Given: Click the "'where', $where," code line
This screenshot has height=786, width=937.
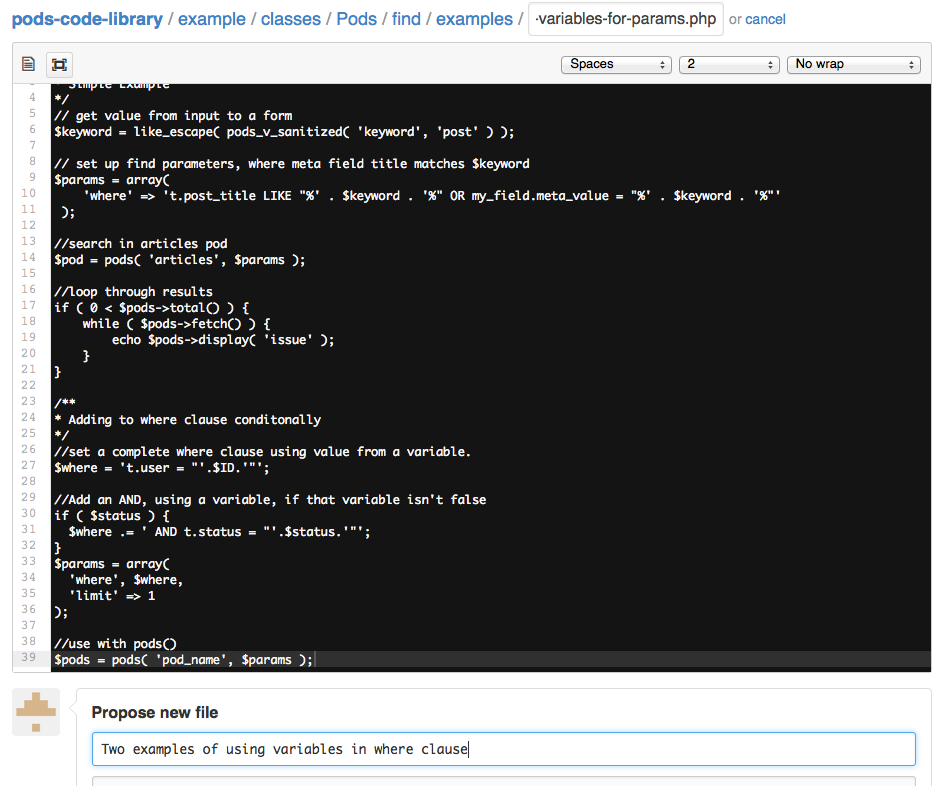Looking at the screenshot, I should click(x=126, y=579).
